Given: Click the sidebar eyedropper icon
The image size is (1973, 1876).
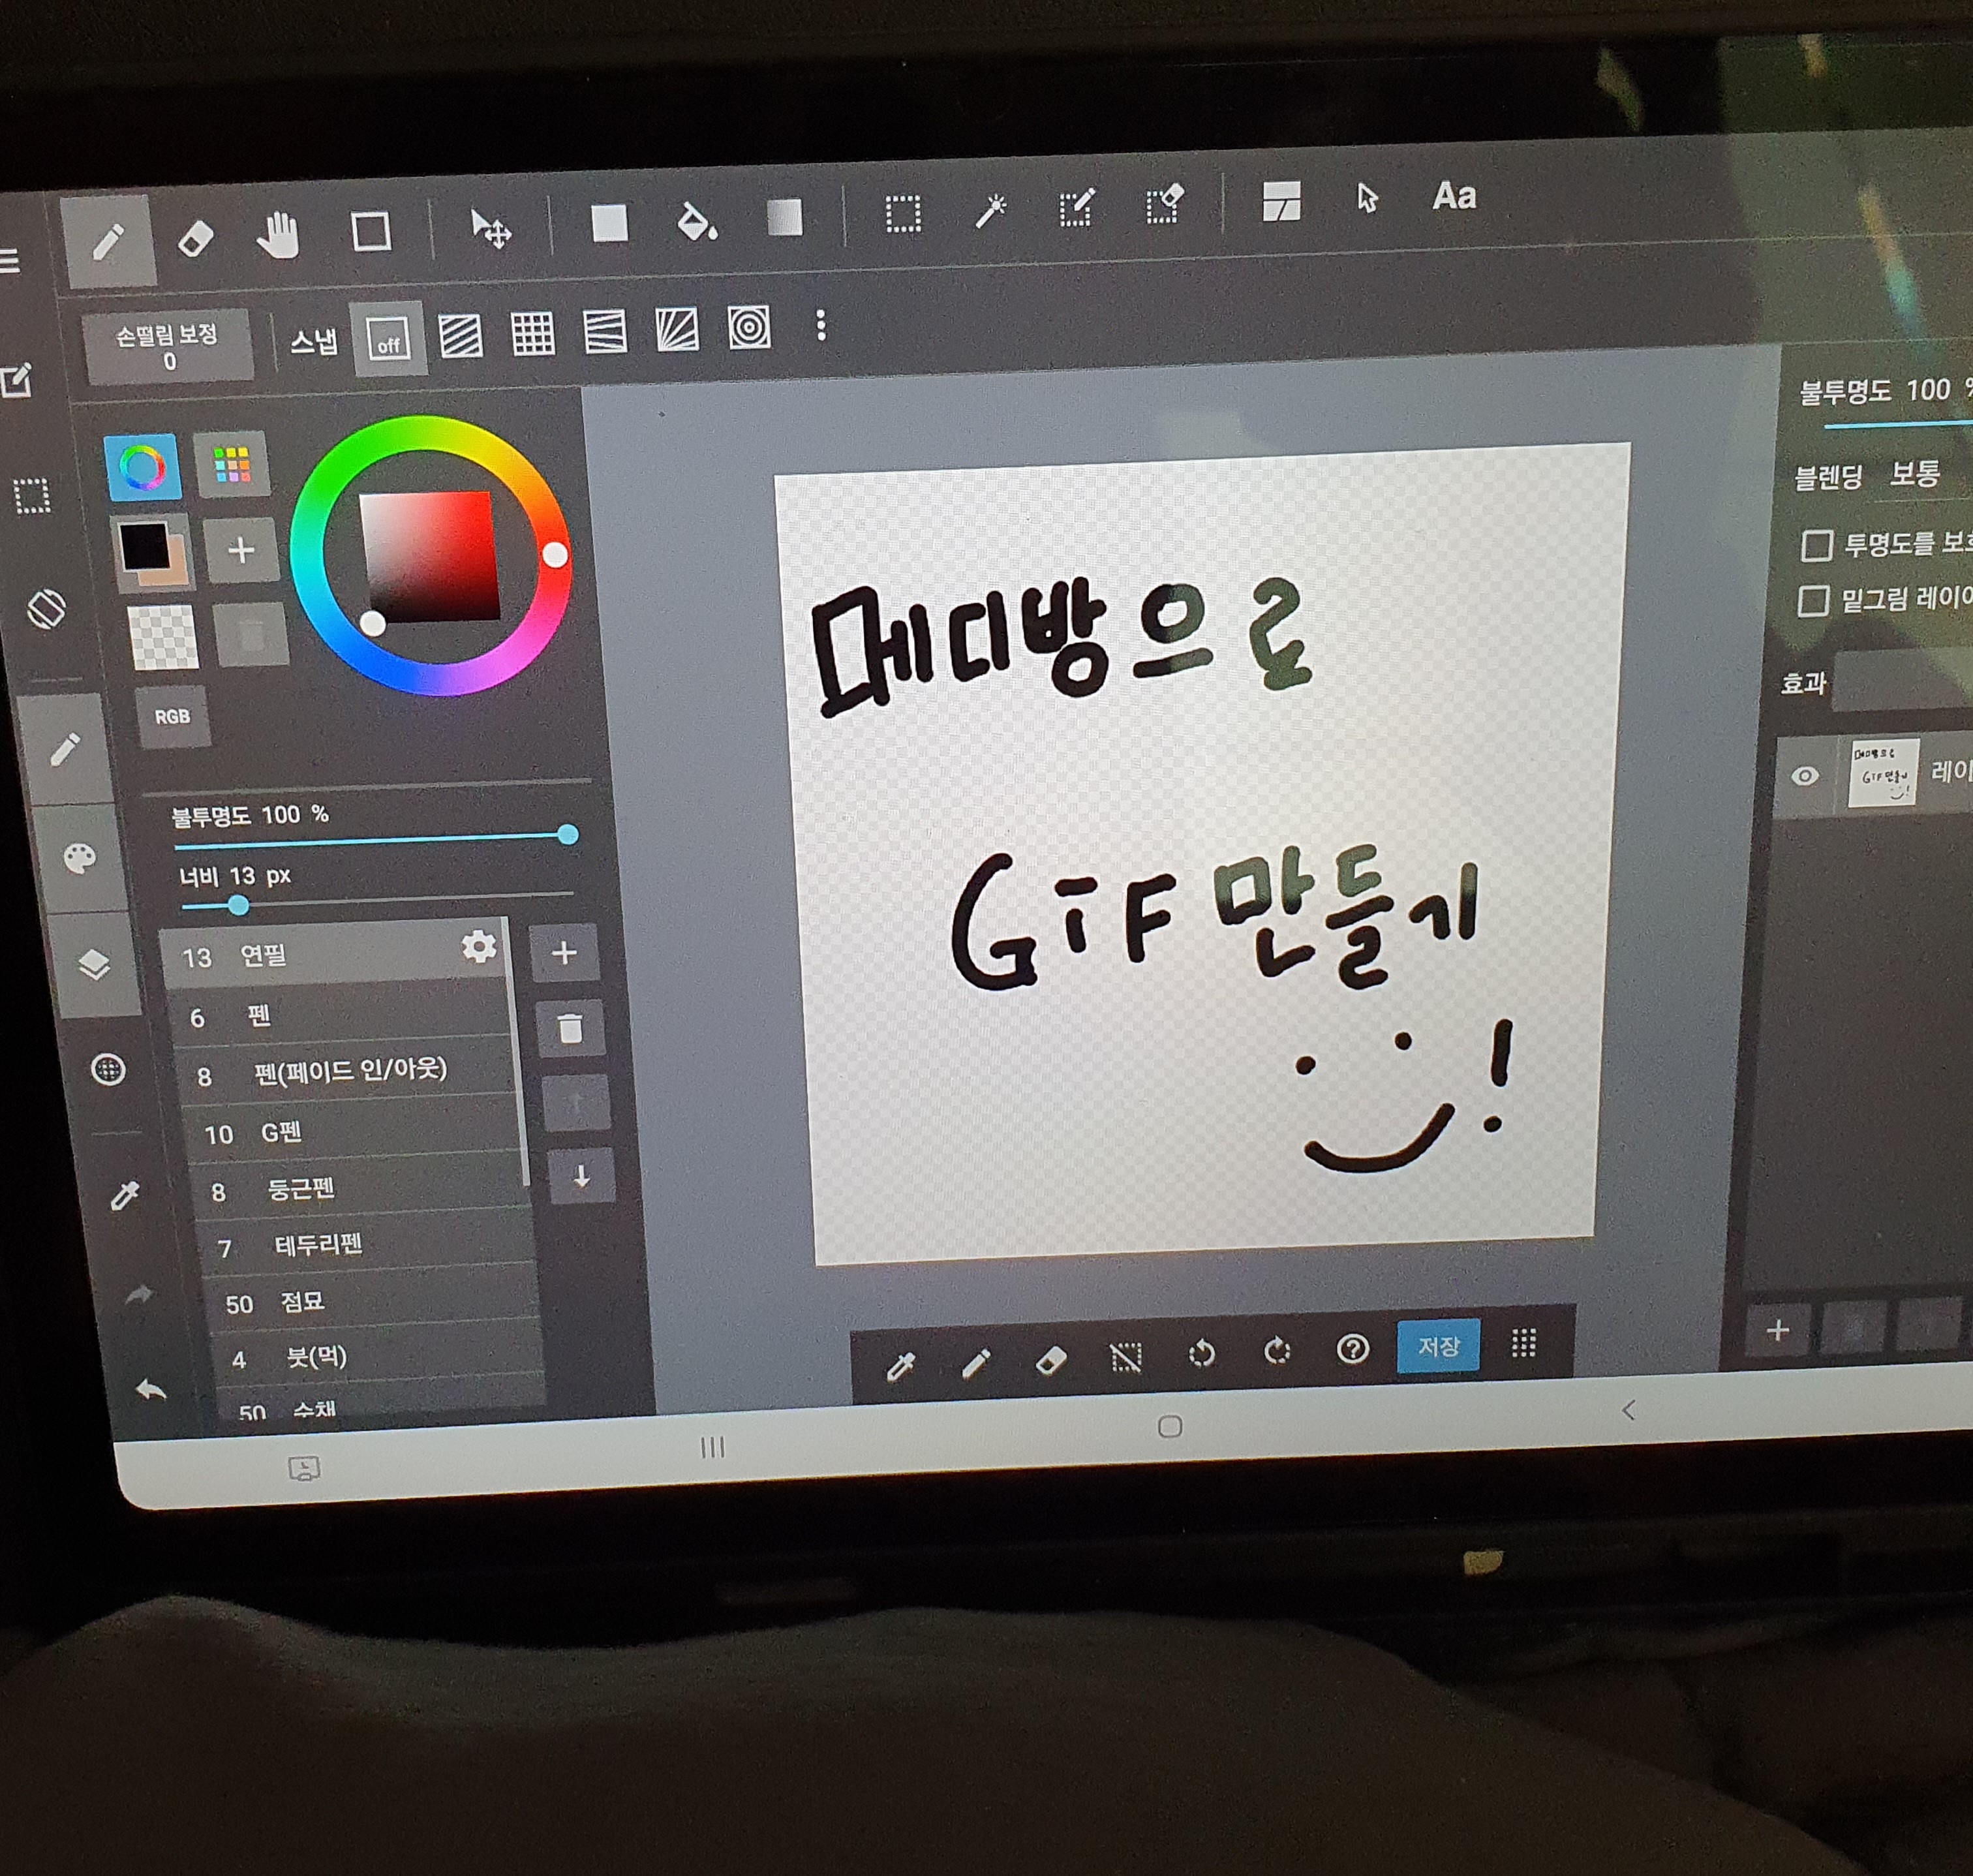Looking at the screenshot, I should click(125, 1194).
